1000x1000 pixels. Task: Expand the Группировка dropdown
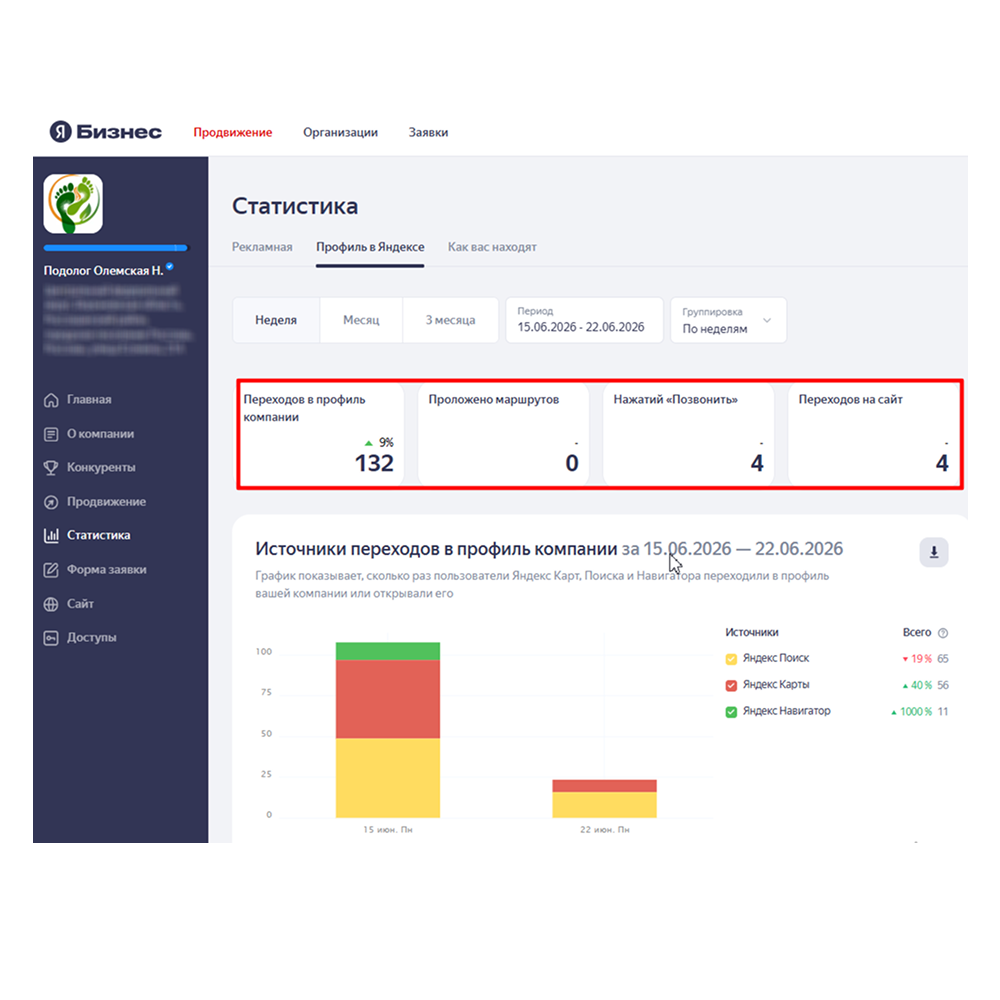coord(728,320)
